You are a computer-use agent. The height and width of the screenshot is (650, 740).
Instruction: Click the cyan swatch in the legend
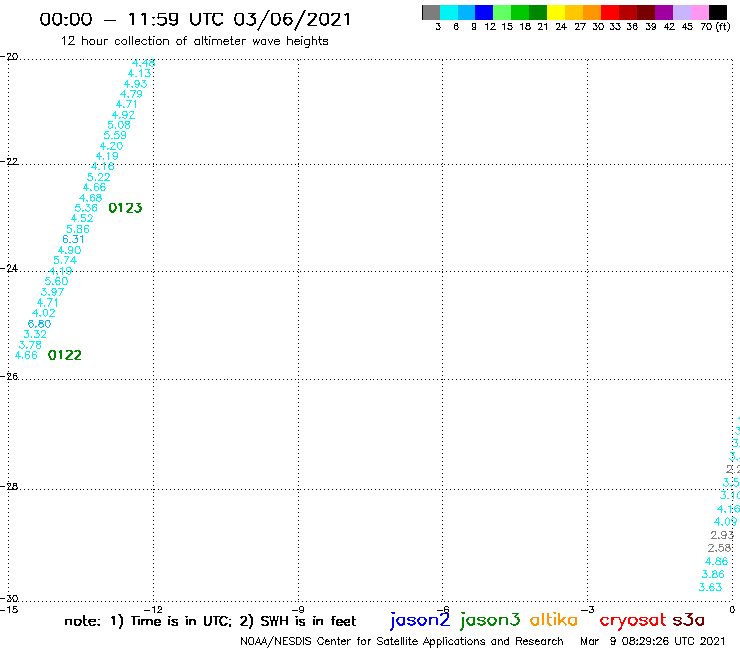pyautogui.click(x=449, y=12)
